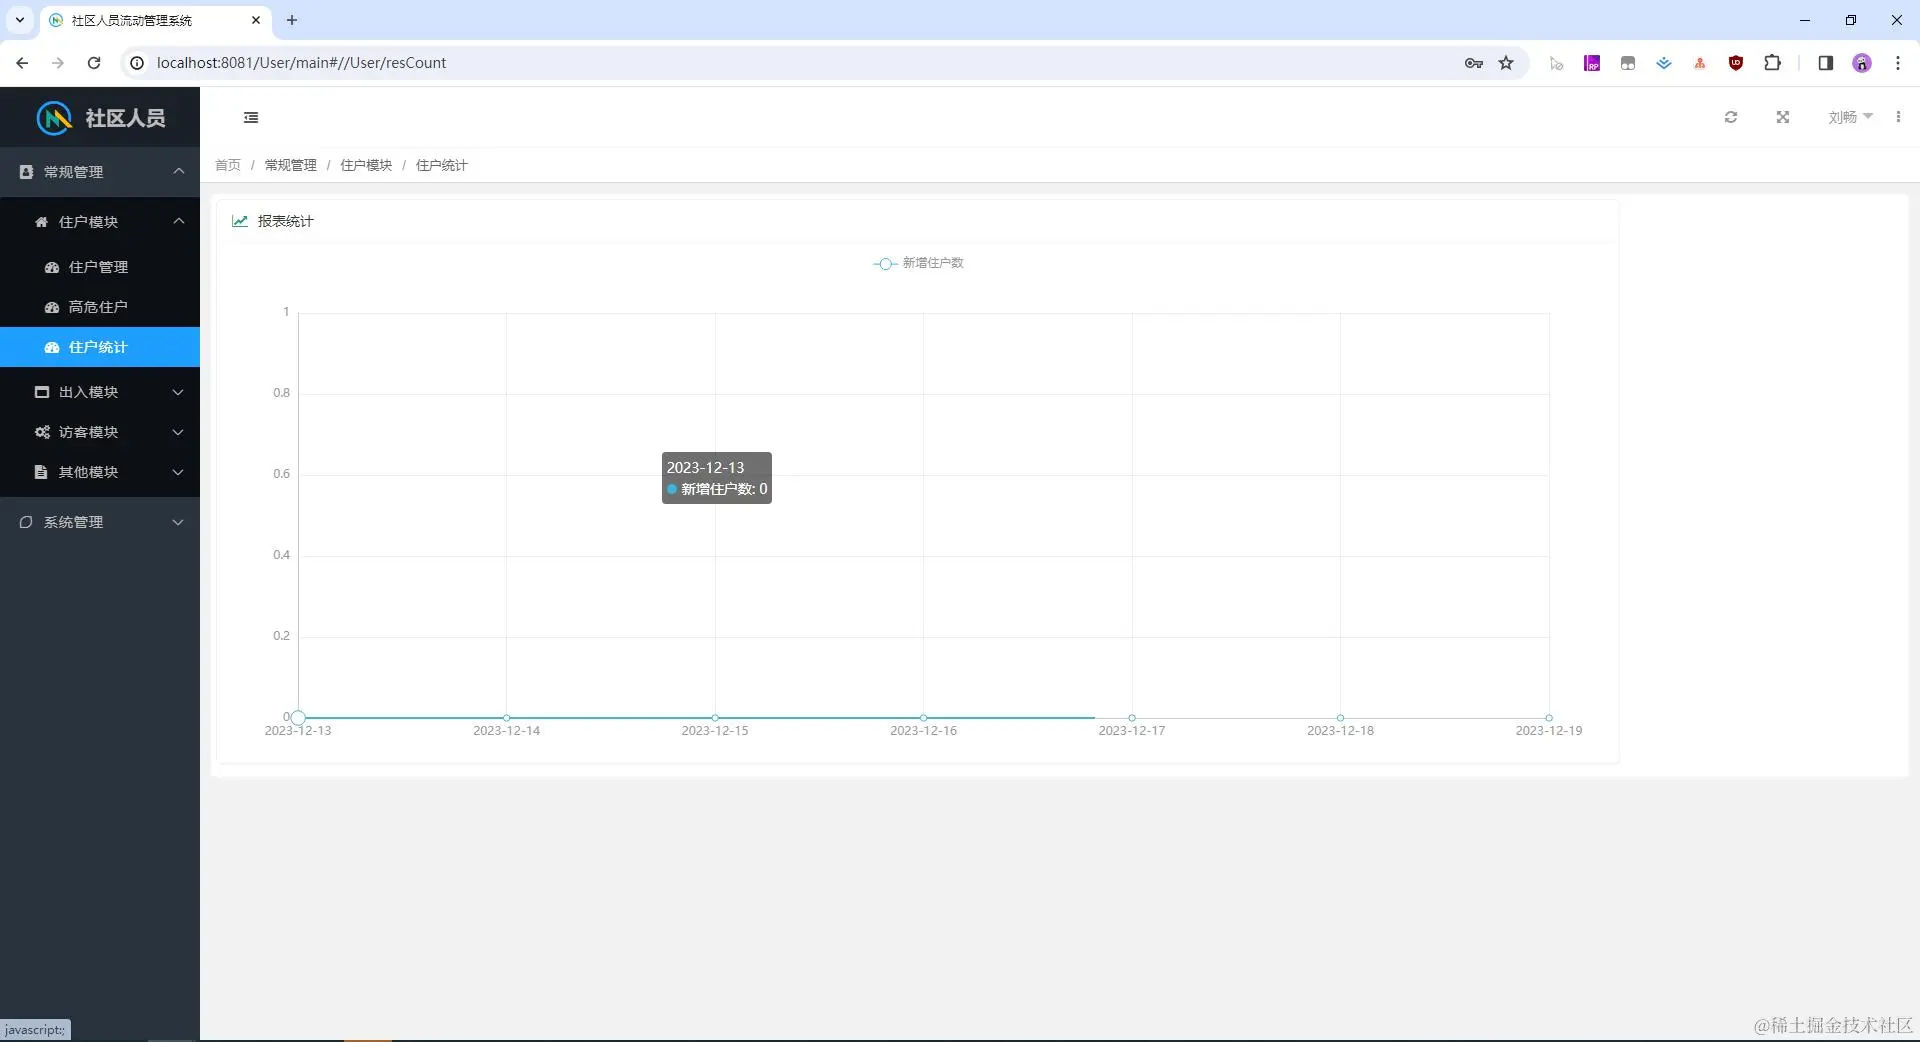Open the browser extensions puzzle icon
The height and width of the screenshot is (1042, 1920).
click(x=1772, y=63)
